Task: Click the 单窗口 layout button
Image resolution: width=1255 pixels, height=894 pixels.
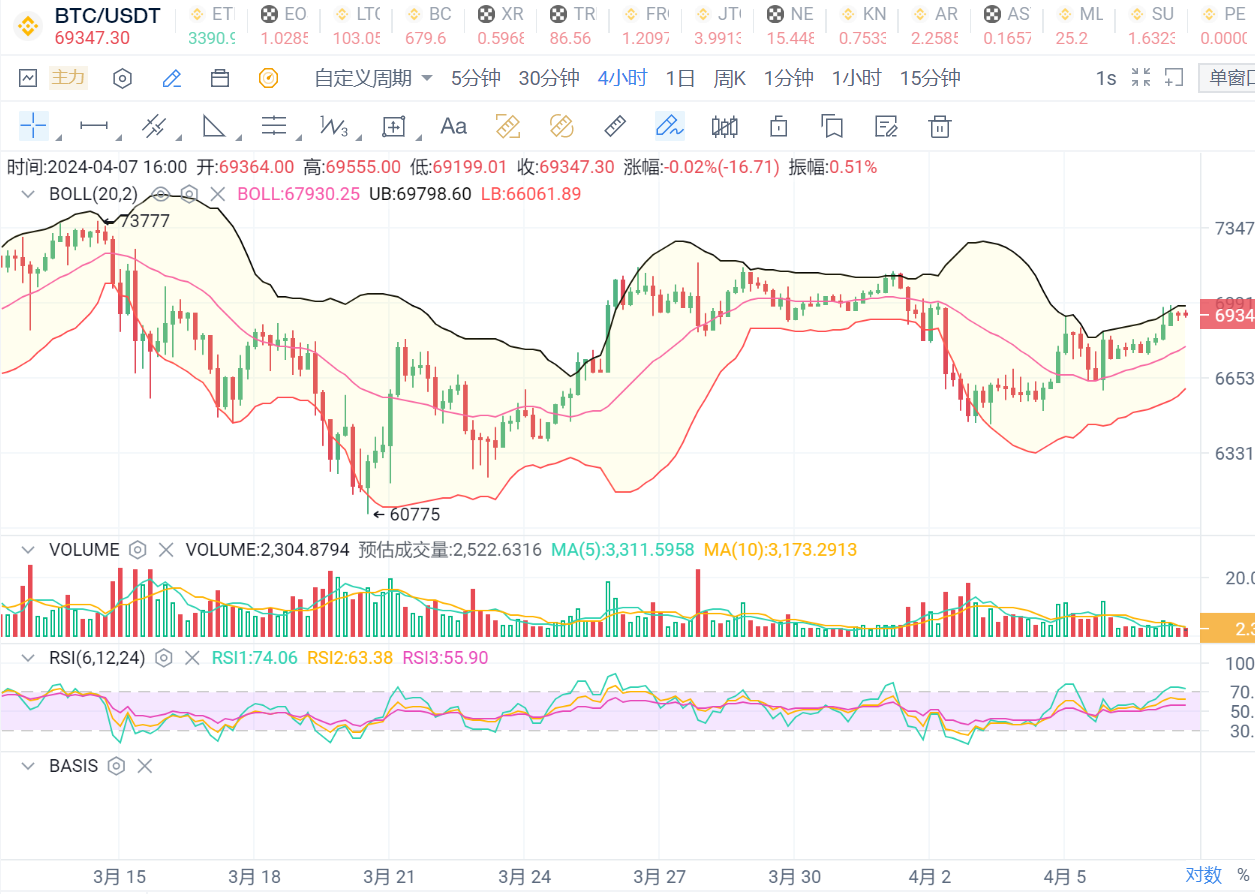Action: [1229, 78]
